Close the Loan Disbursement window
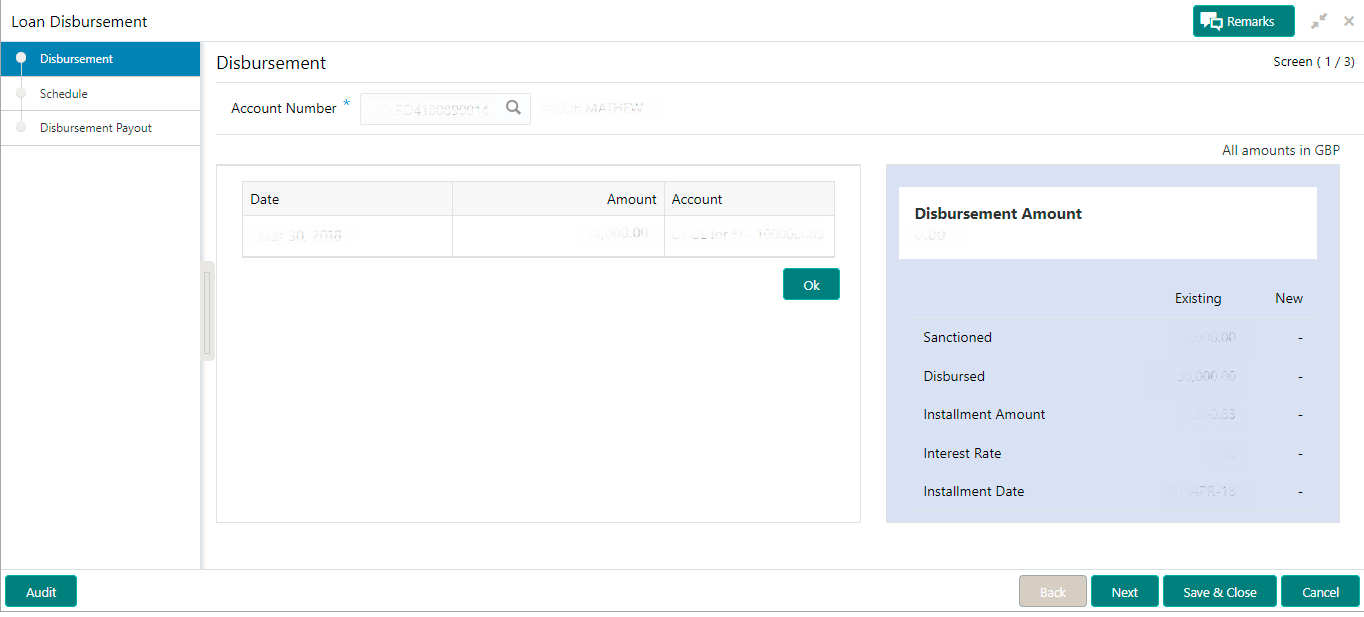 tap(1348, 21)
